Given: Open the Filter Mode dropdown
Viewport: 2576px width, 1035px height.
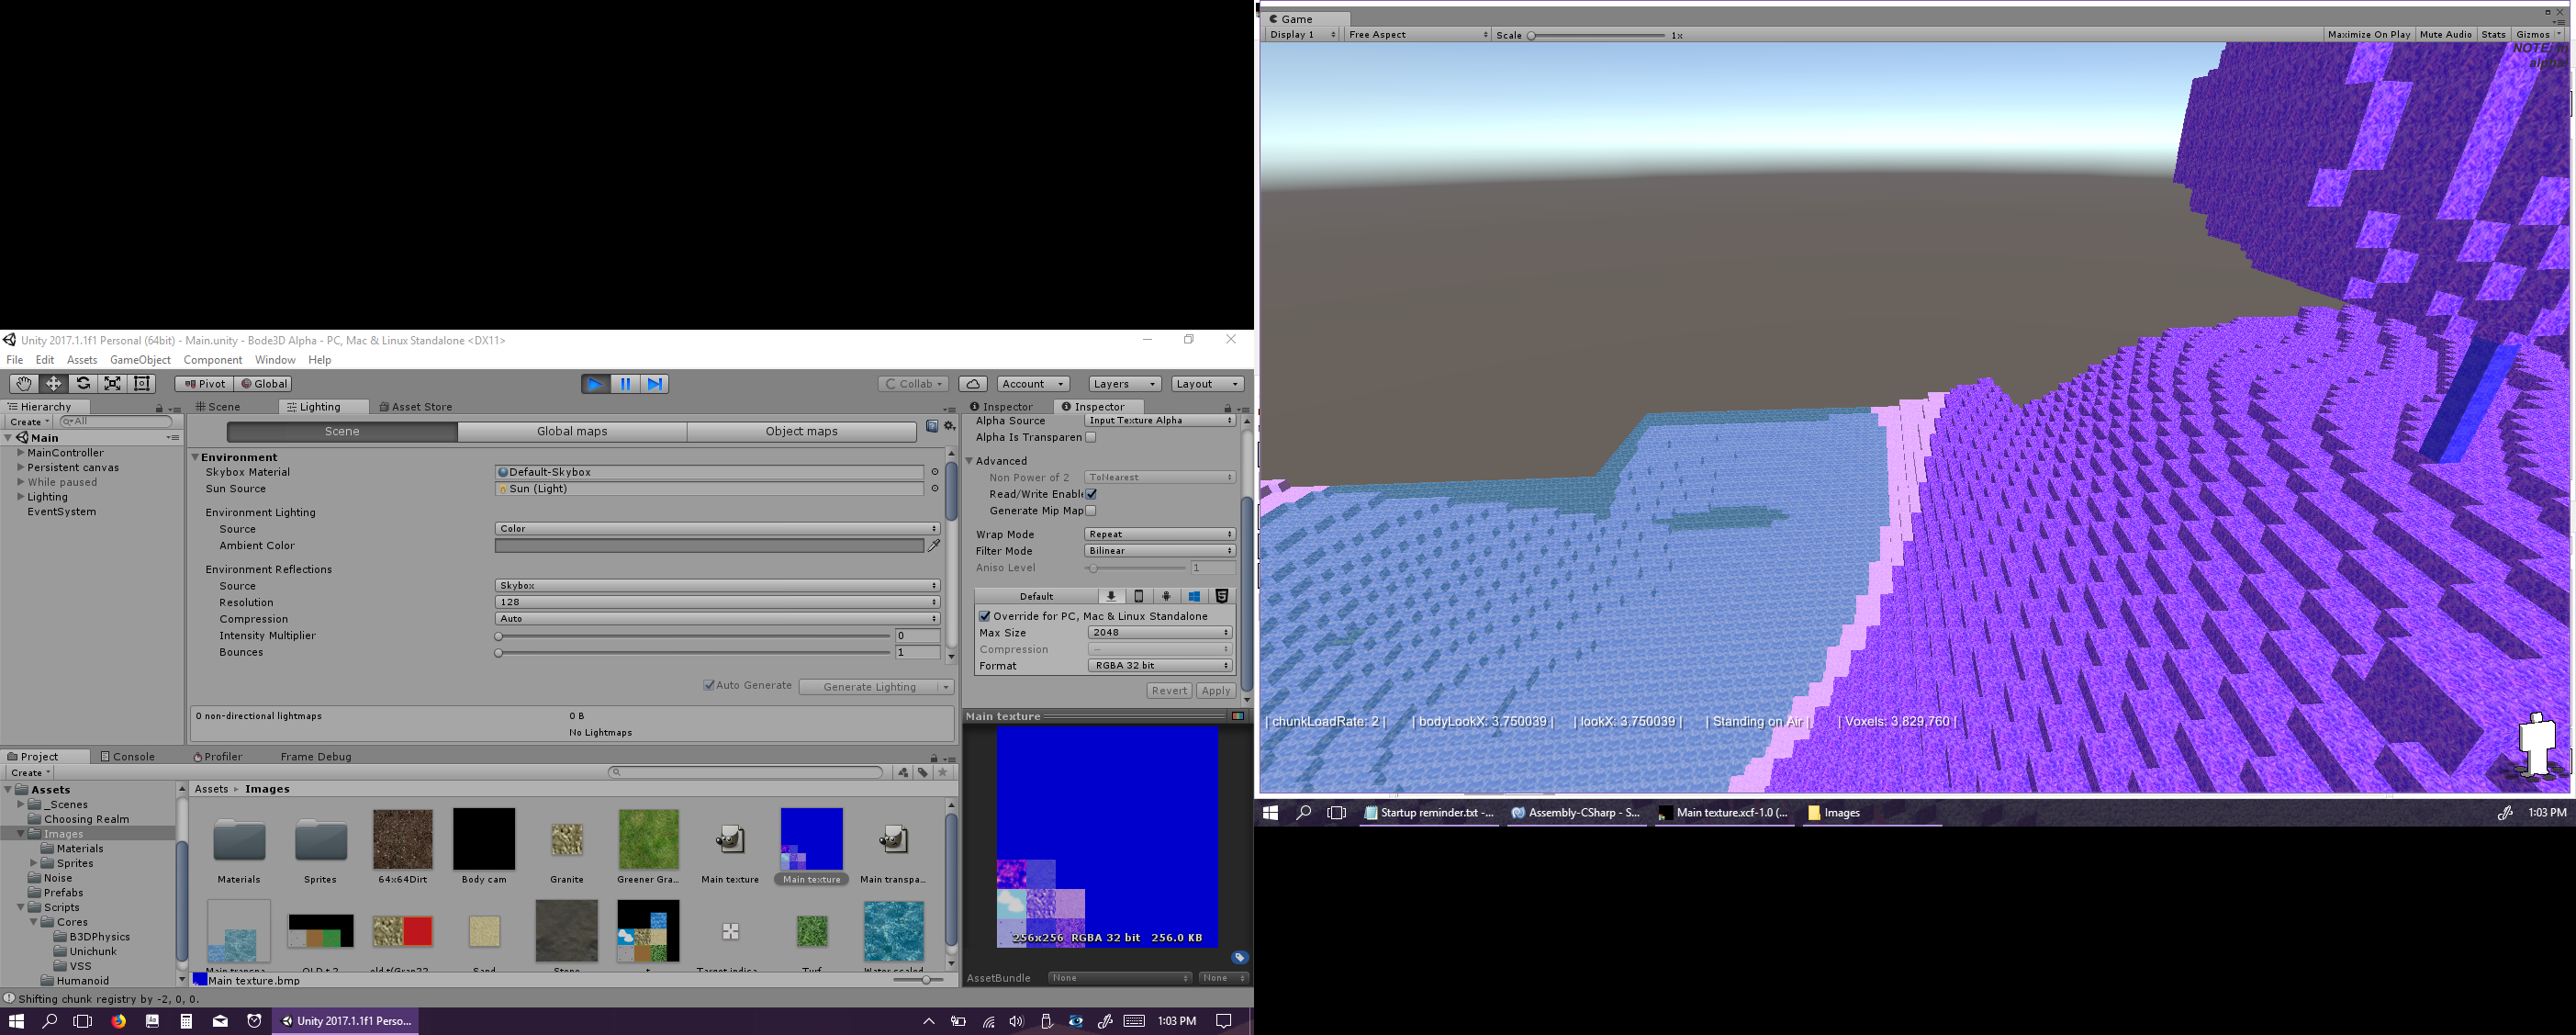Looking at the screenshot, I should tap(1159, 551).
